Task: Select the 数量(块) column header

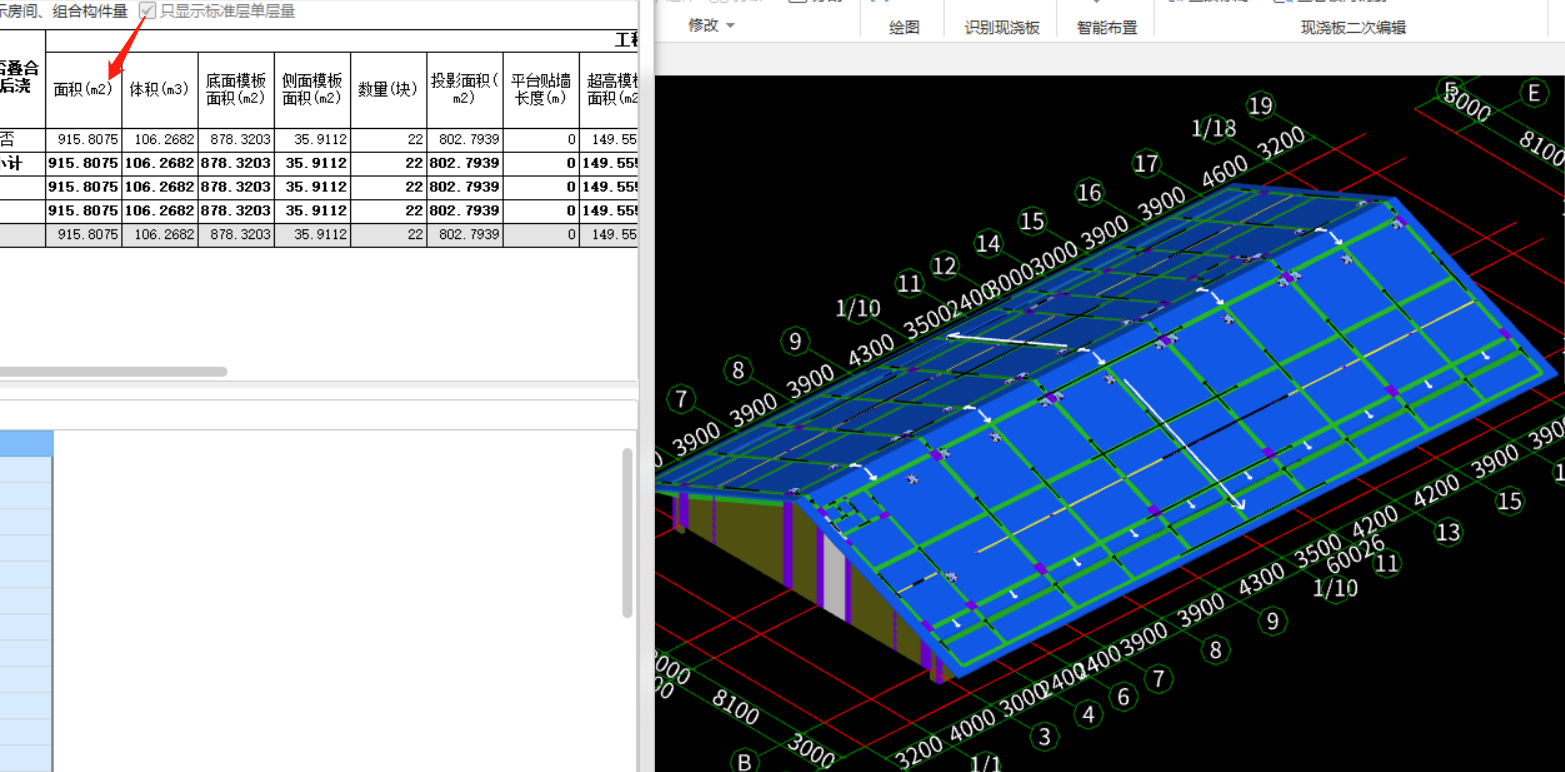Action: point(388,89)
